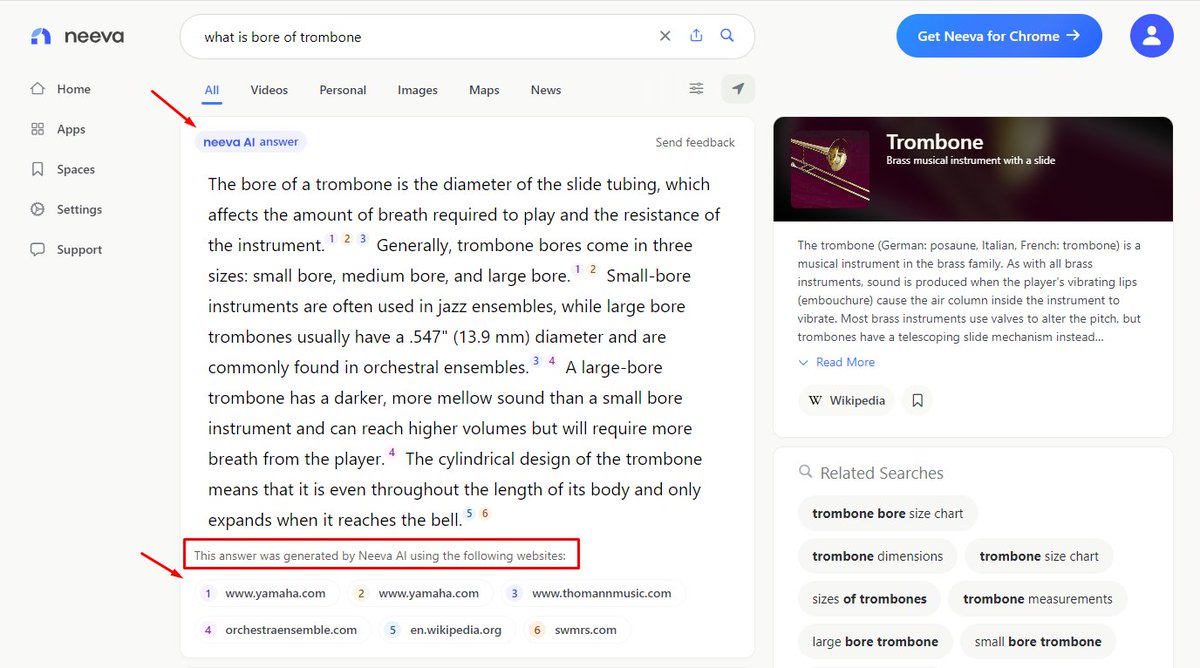
Task: Search related large bore trombone
Action: pyautogui.click(x=876, y=642)
